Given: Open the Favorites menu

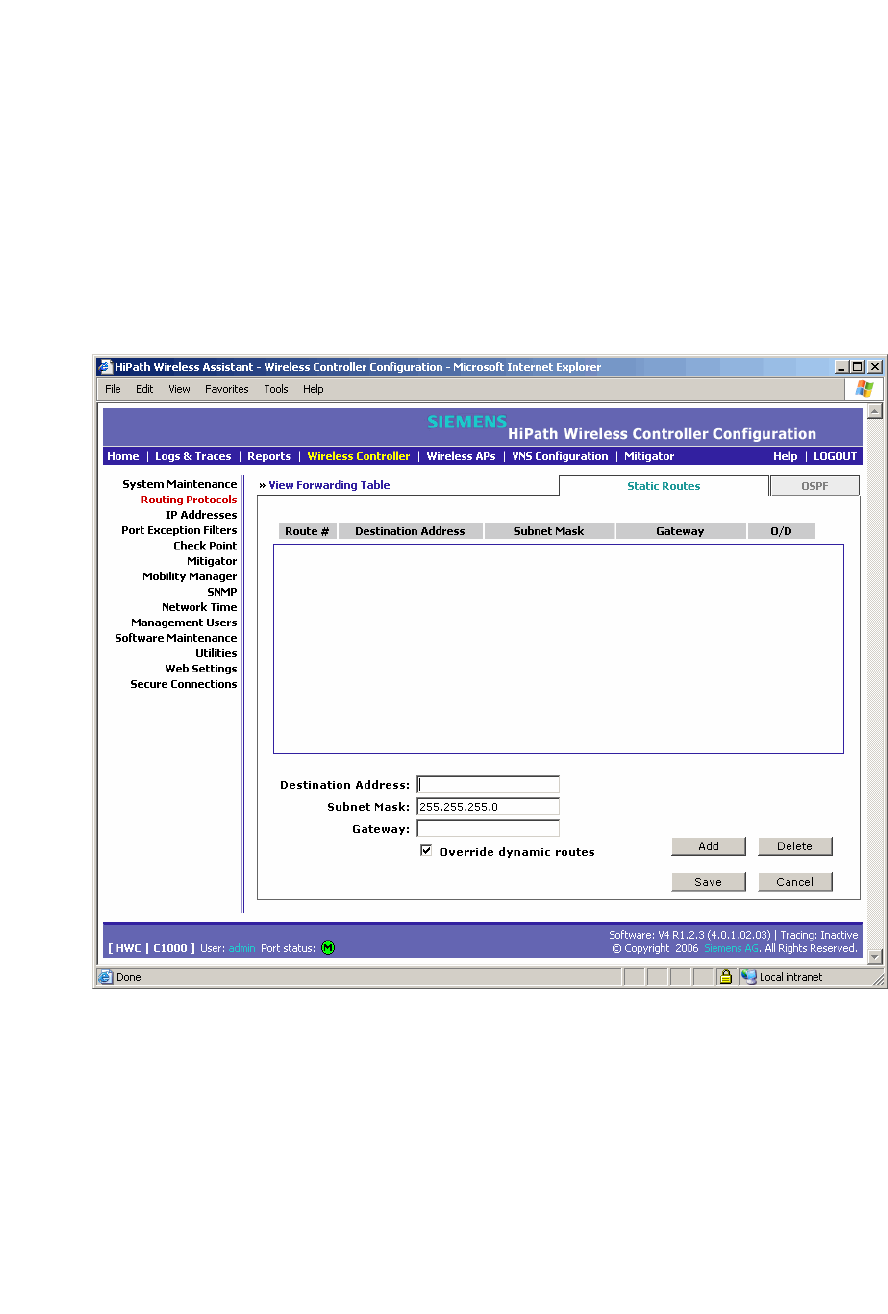Looking at the screenshot, I should 227,389.
